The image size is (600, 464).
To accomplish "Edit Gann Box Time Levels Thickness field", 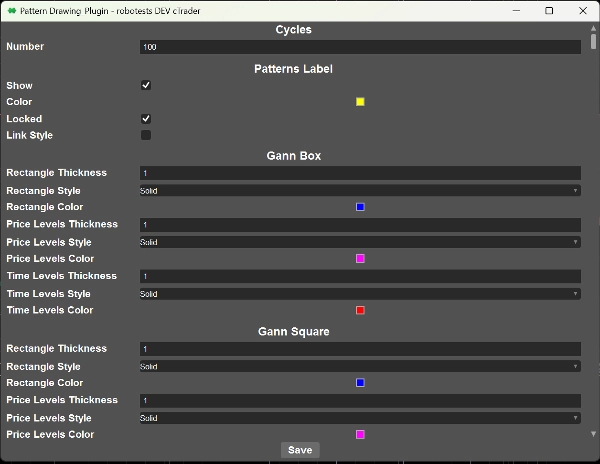I will pyautogui.click(x=360, y=276).
